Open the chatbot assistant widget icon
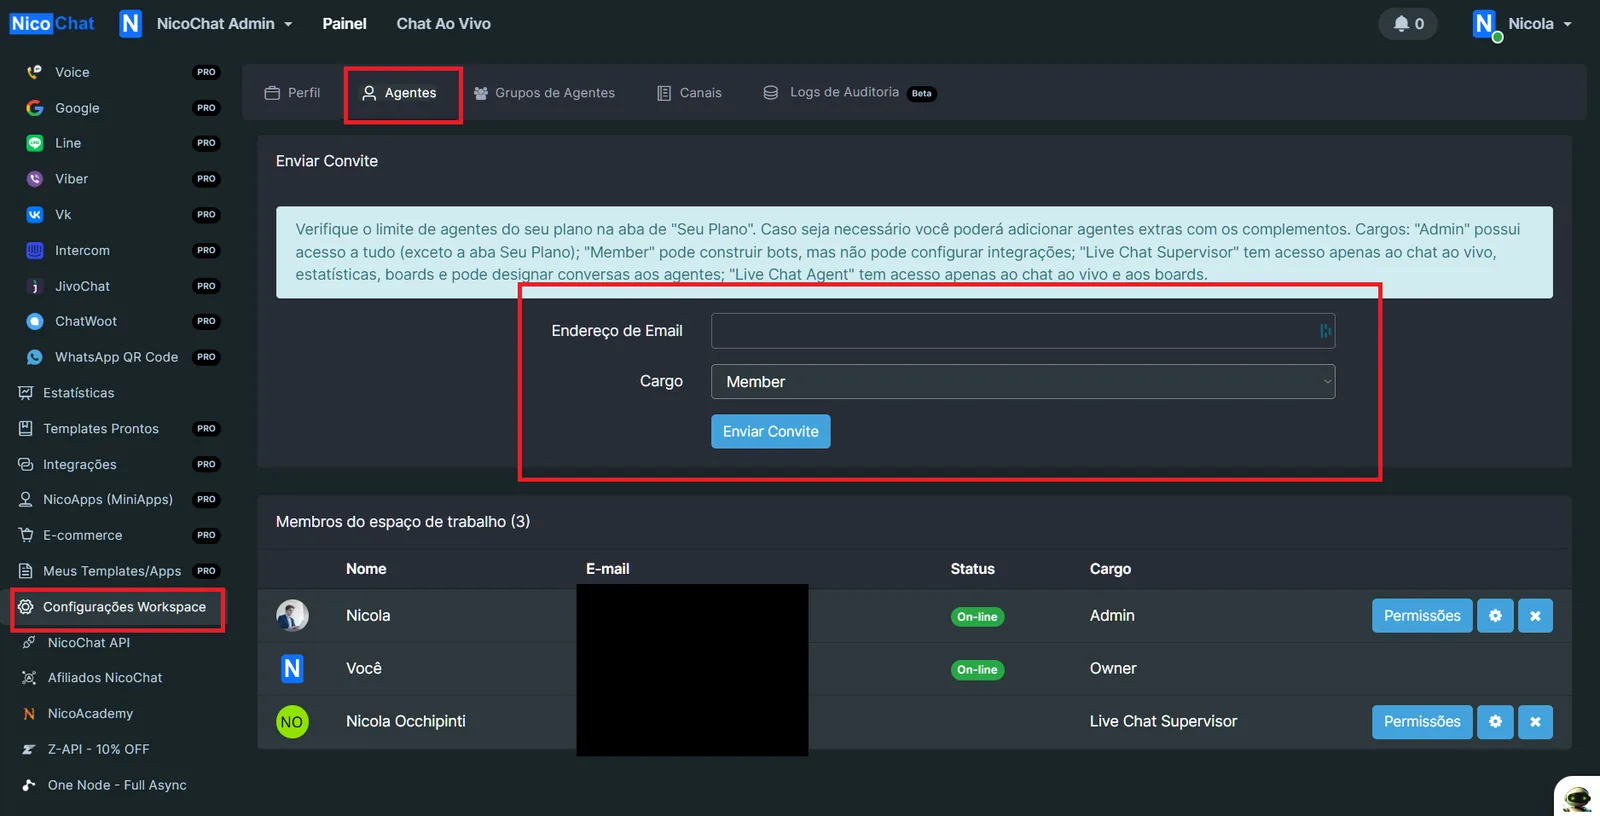This screenshot has width=1600, height=816. pyautogui.click(x=1578, y=797)
